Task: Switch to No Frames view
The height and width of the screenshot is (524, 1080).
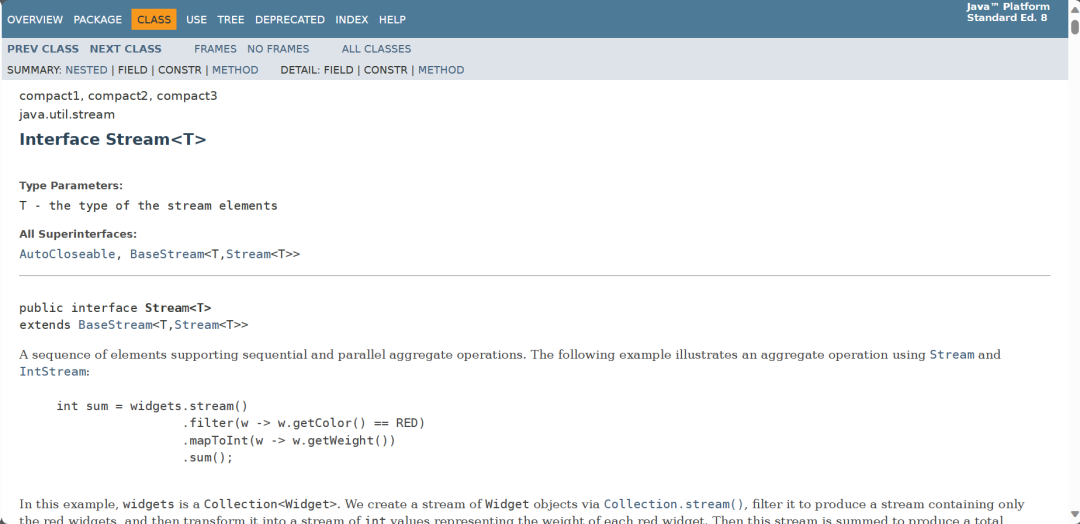Action: tap(278, 48)
